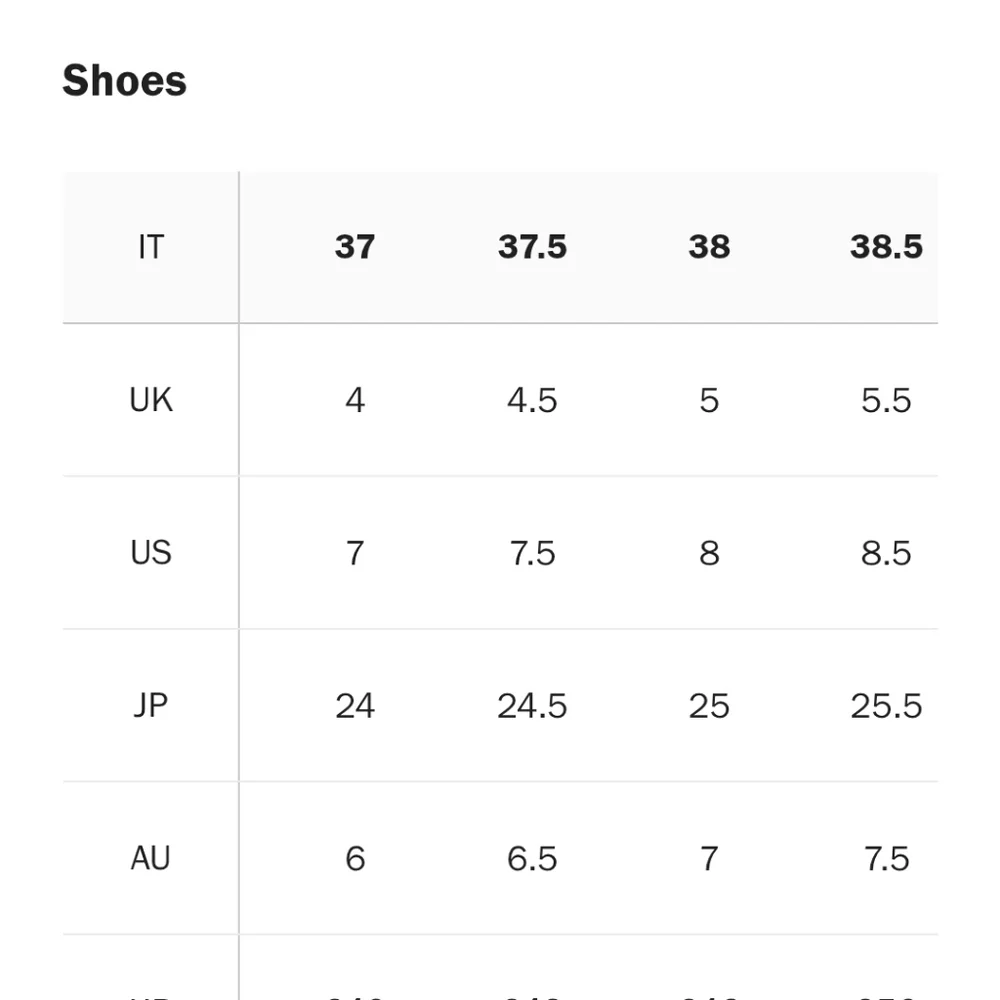Click the UK row label
1000x1000 pixels.
click(151, 400)
